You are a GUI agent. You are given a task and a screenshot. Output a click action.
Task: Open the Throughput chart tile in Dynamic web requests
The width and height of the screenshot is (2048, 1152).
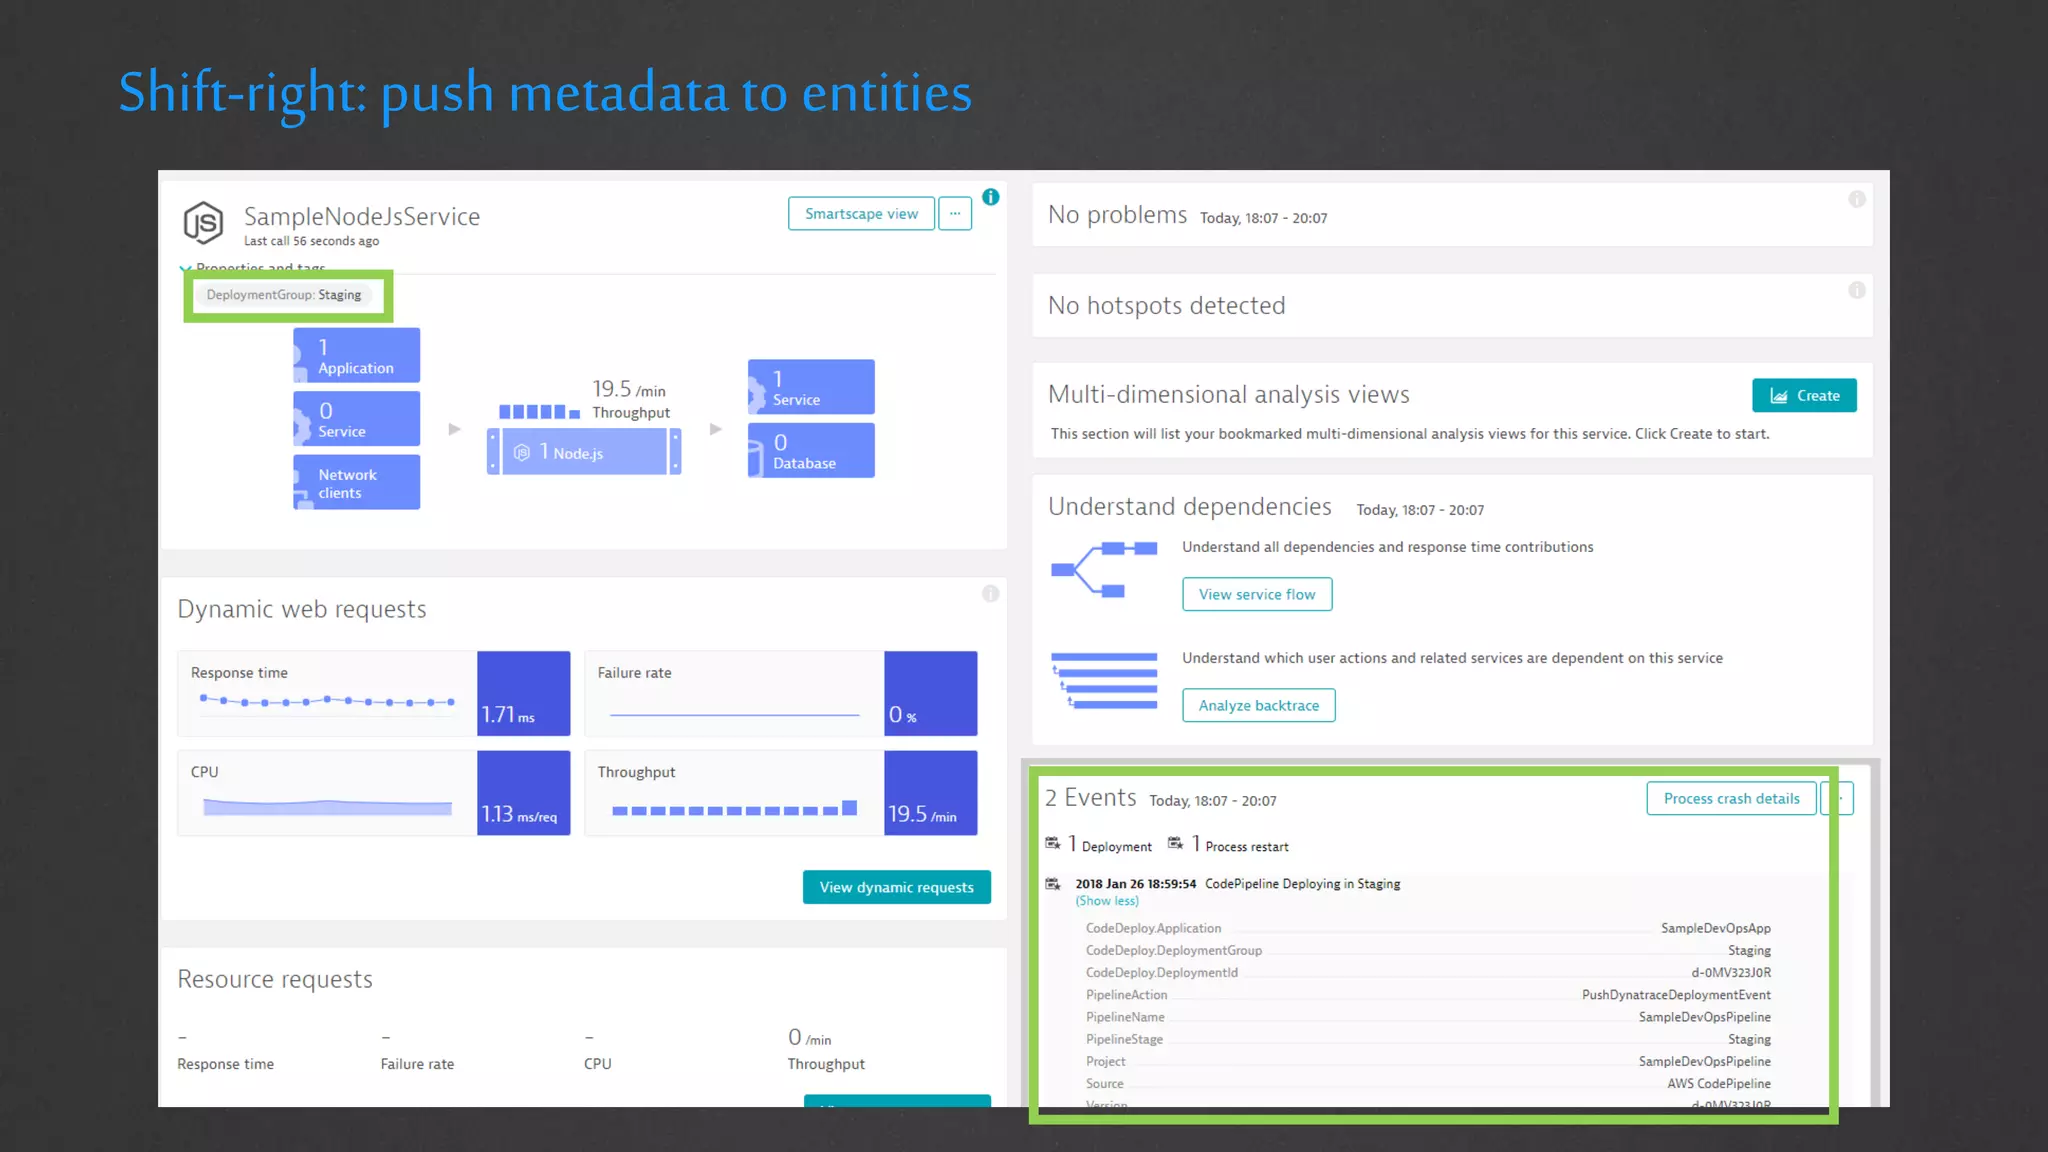pyautogui.click(x=781, y=793)
